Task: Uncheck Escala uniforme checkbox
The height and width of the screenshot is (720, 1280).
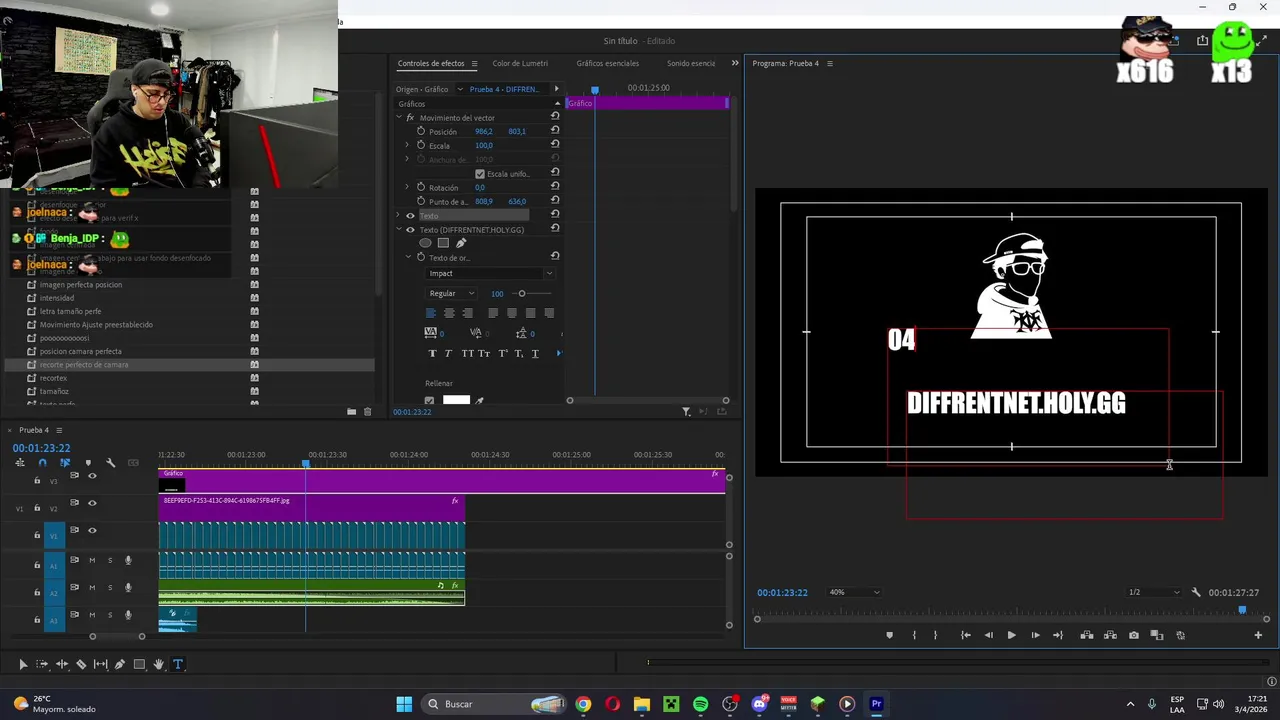Action: pyautogui.click(x=480, y=174)
